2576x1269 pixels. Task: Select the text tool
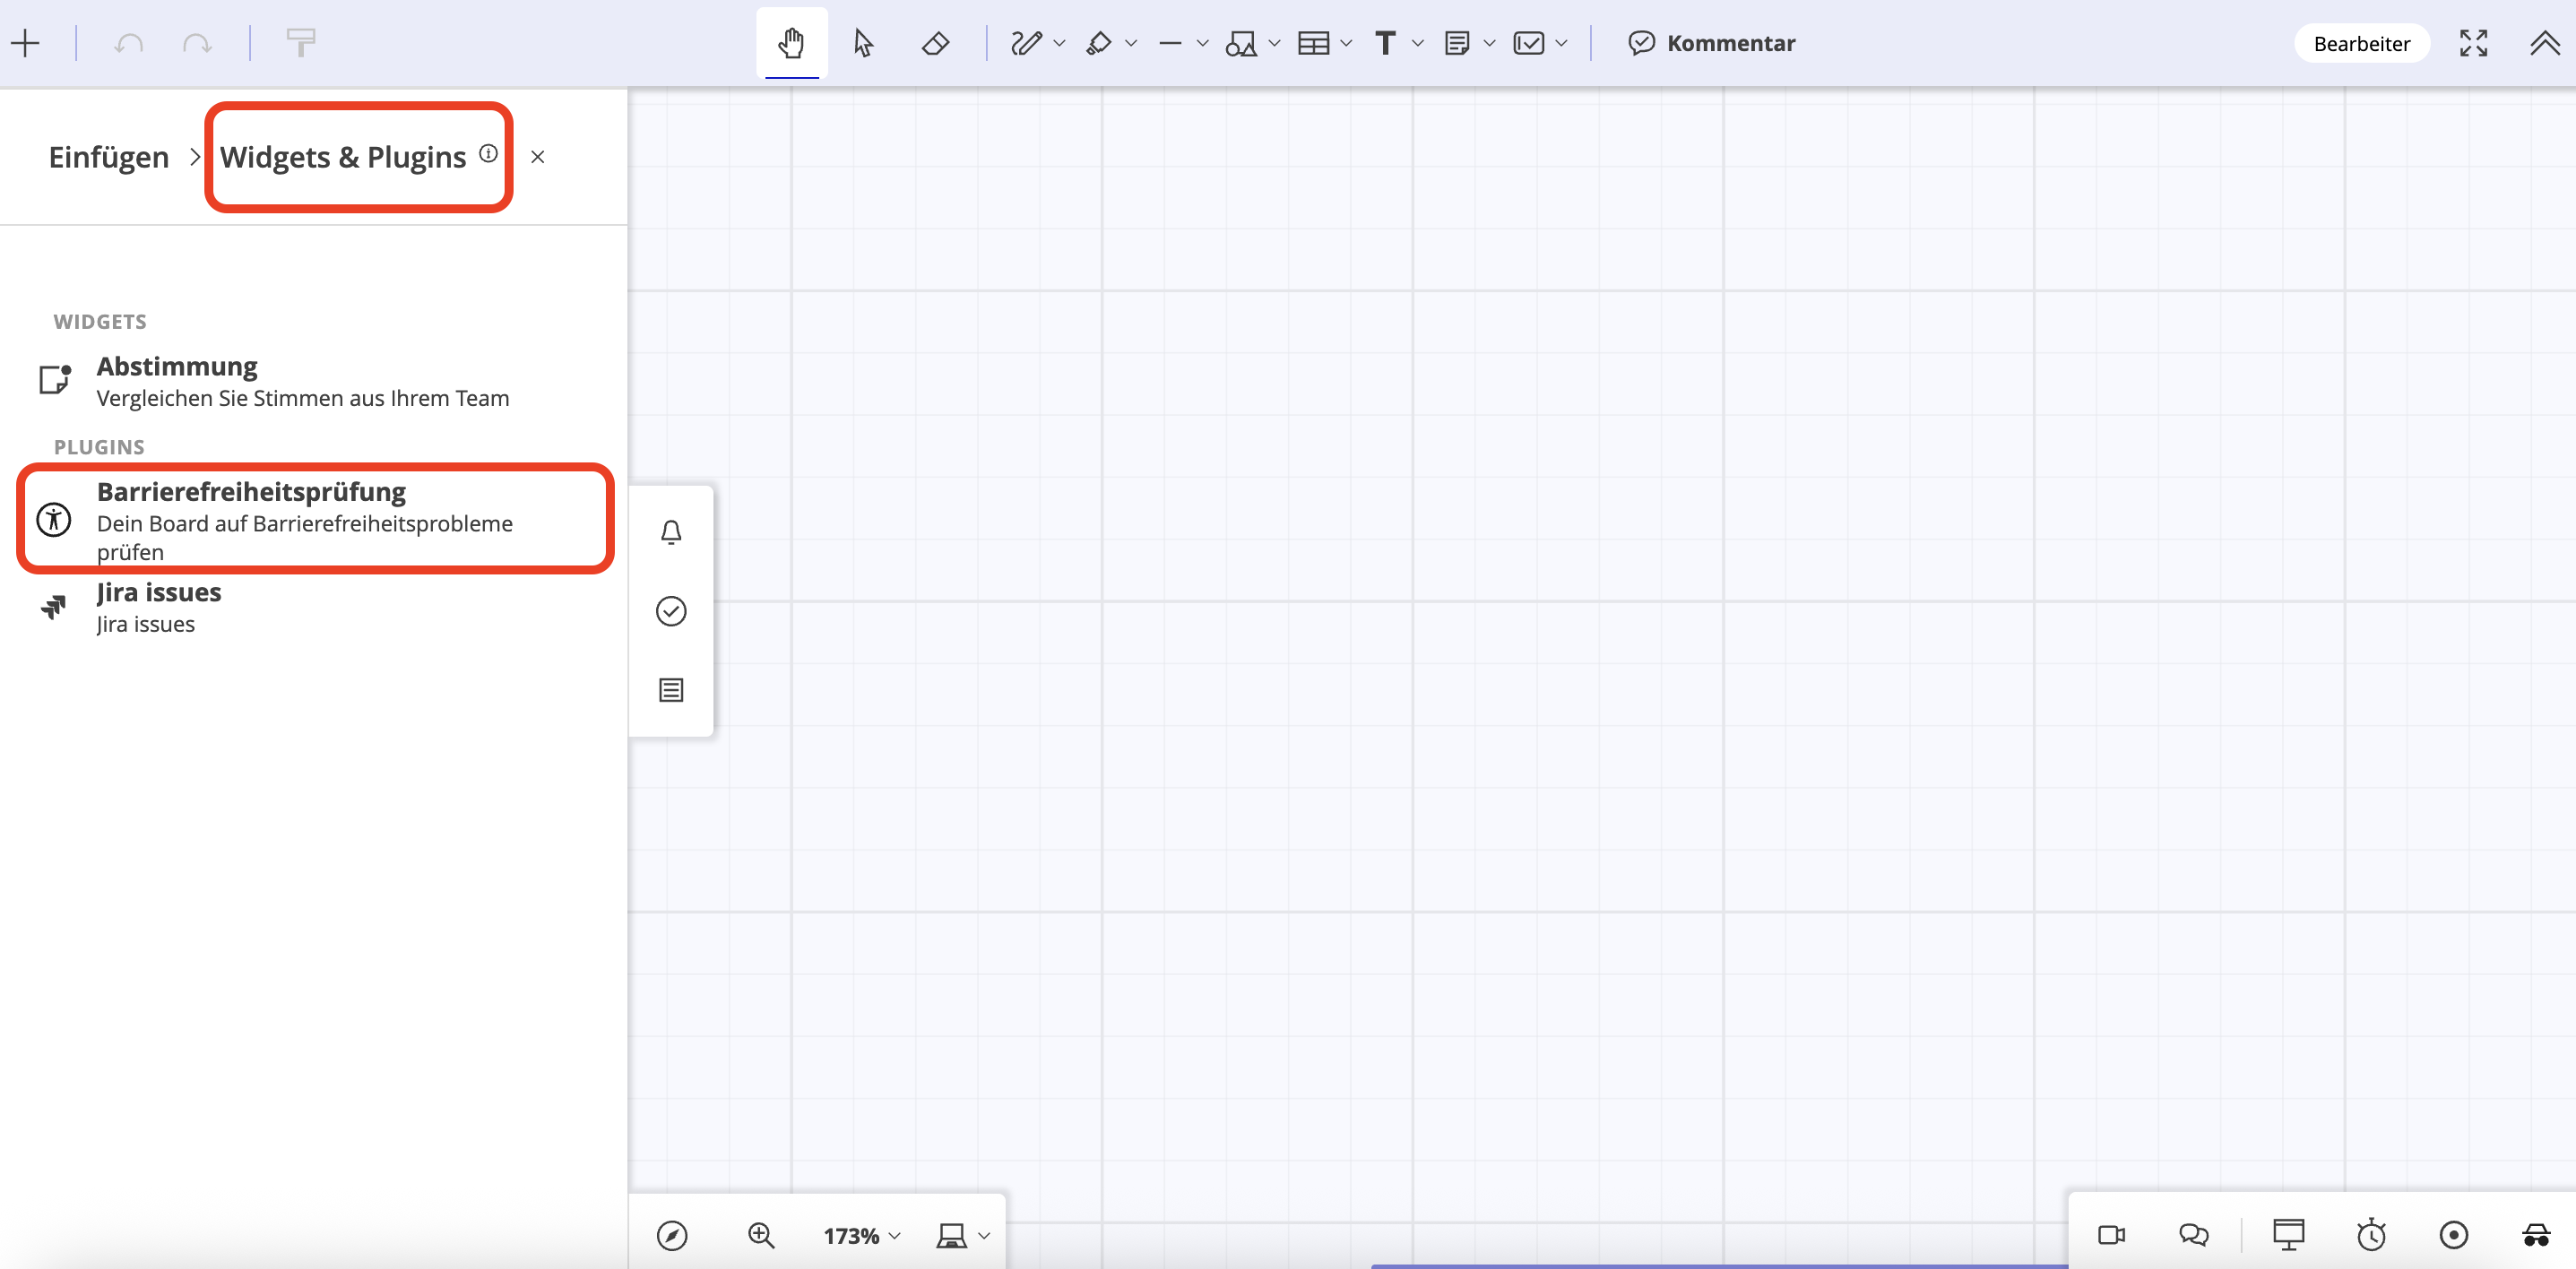1385,43
